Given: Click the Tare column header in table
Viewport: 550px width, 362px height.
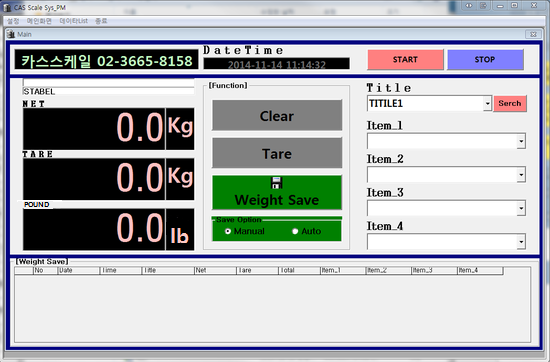Looking at the screenshot, I should coord(257,270).
